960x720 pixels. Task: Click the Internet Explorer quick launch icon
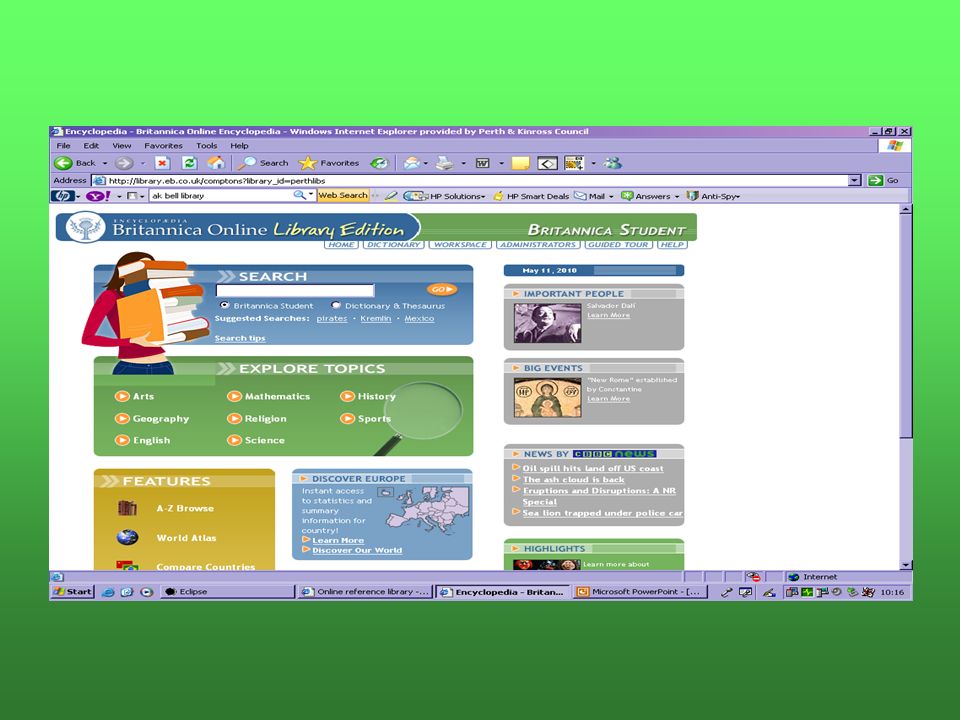pos(108,592)
